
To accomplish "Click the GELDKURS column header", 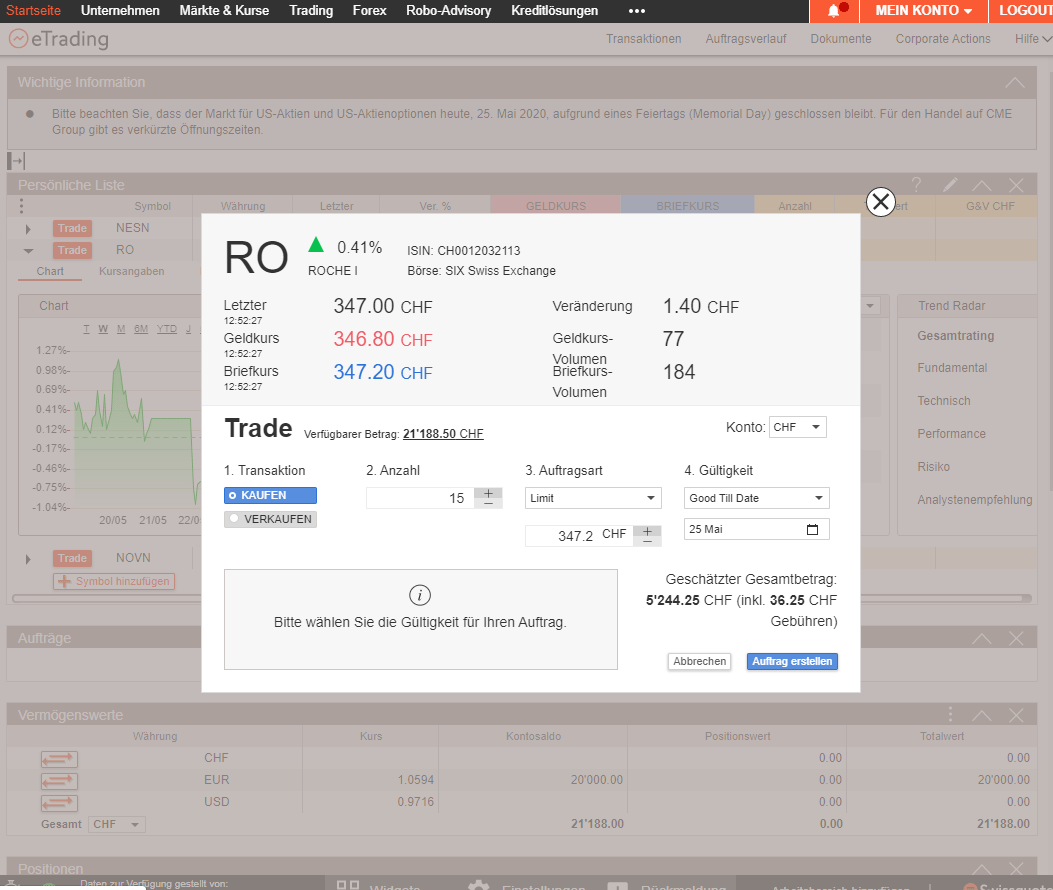I will click(555, 206).
